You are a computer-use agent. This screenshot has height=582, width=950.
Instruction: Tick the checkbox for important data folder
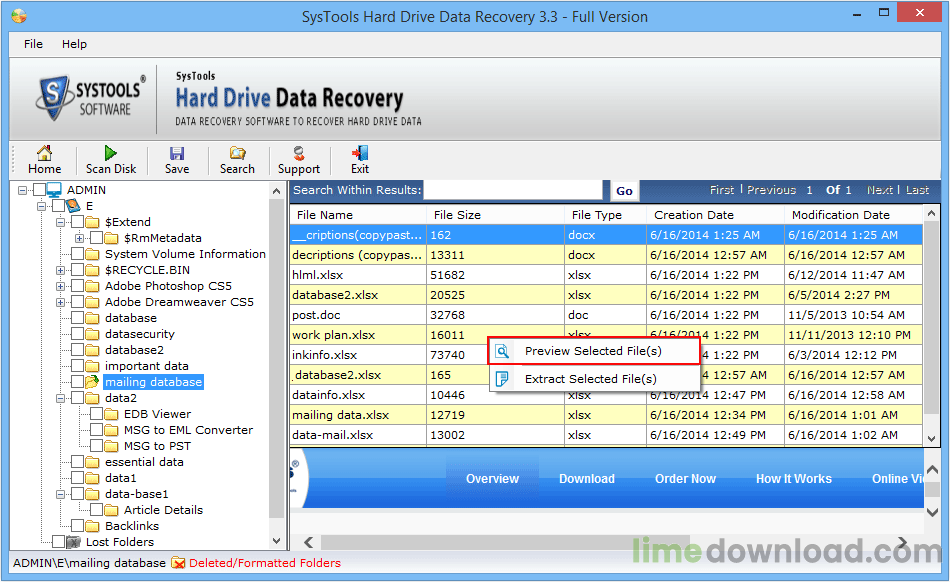pyautogui.click(x=78, y=366)
